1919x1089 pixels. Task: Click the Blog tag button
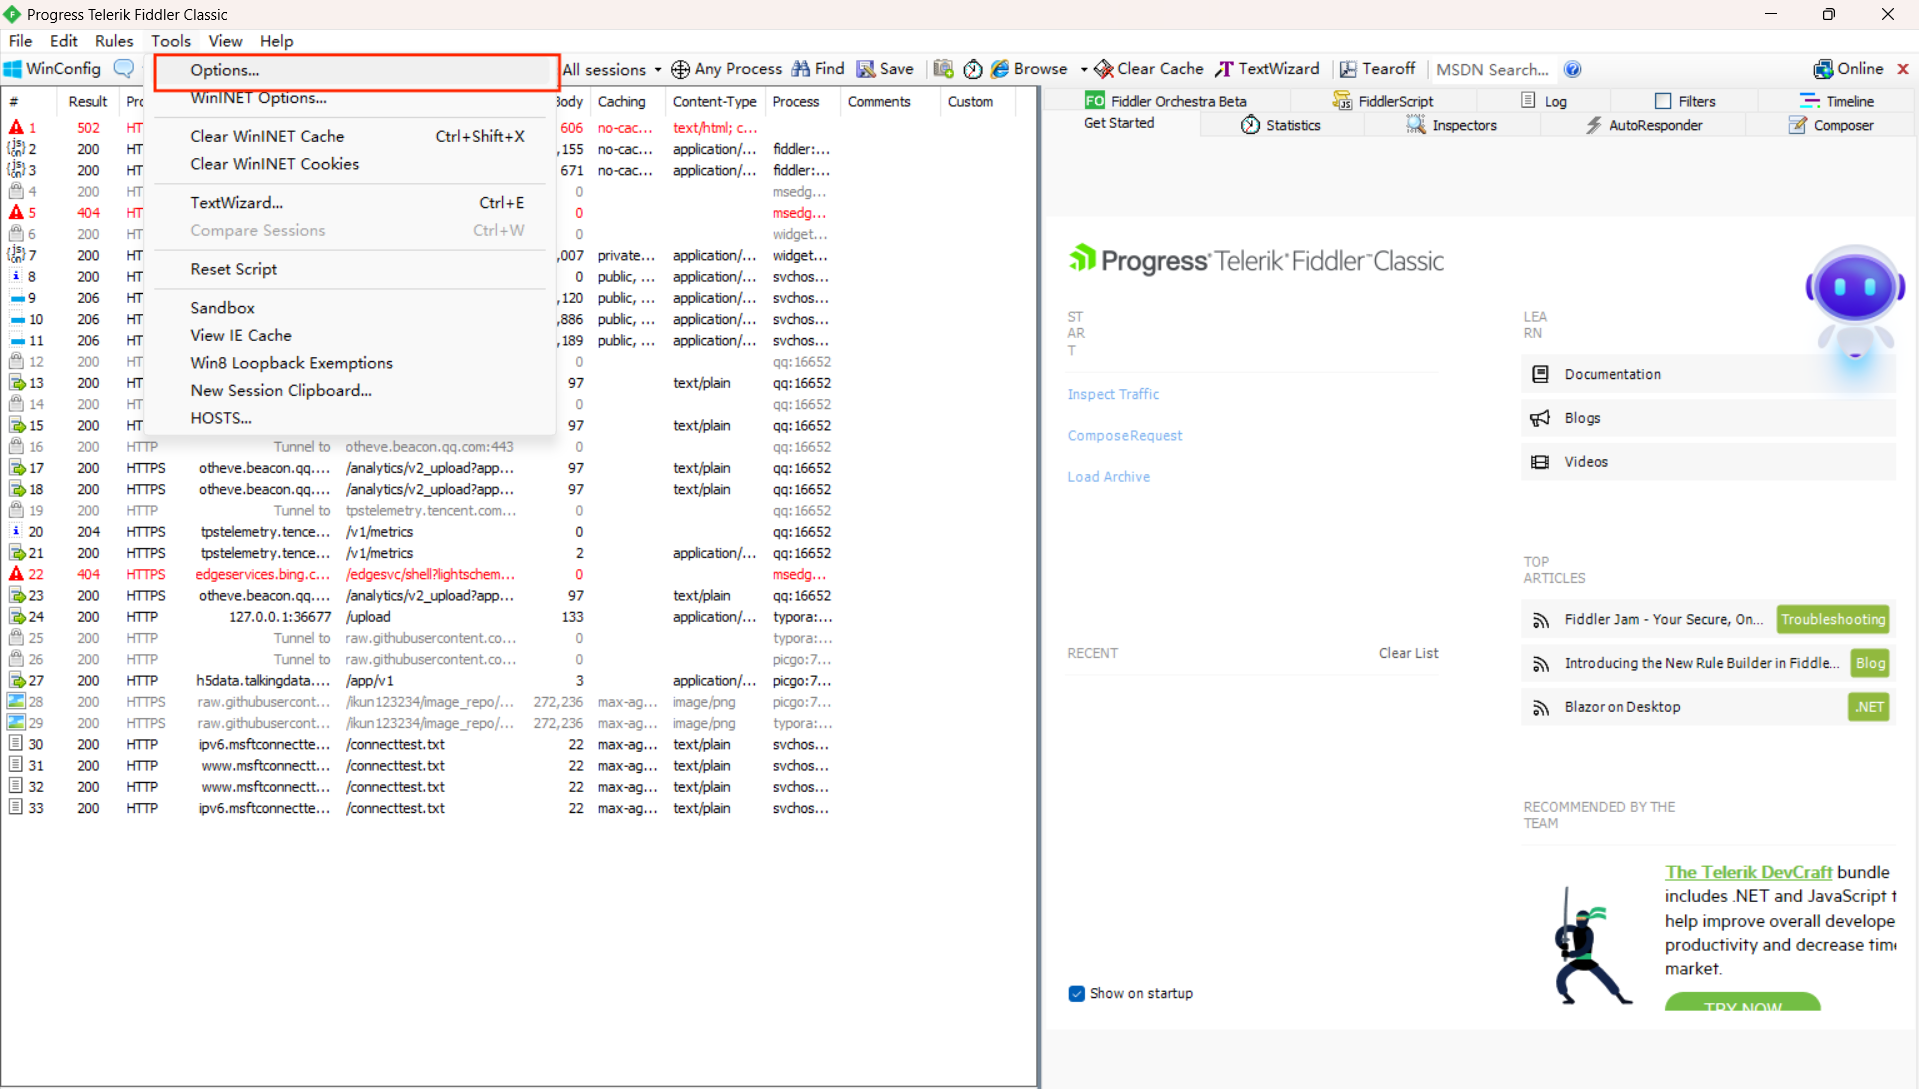1869,663
